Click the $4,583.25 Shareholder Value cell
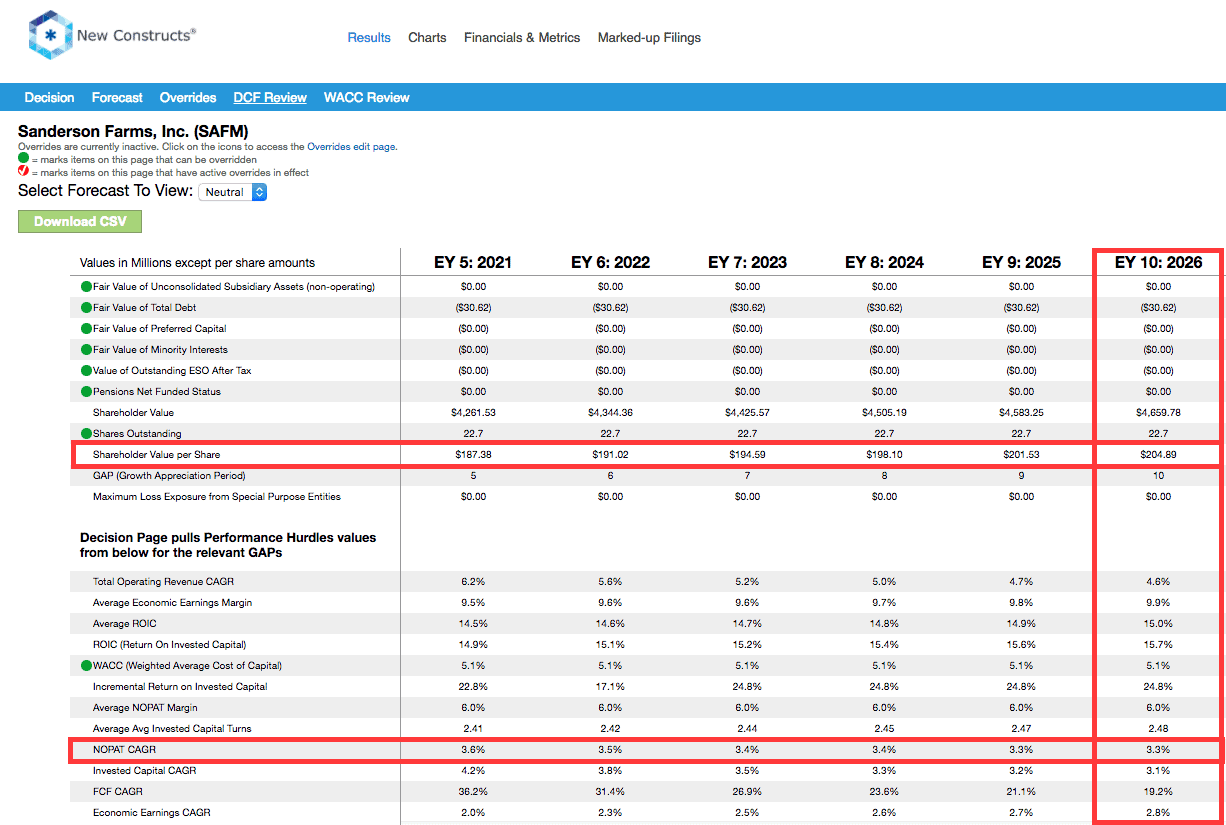The width and height of the screenshot is (1226, 825). pos(1021,413)
